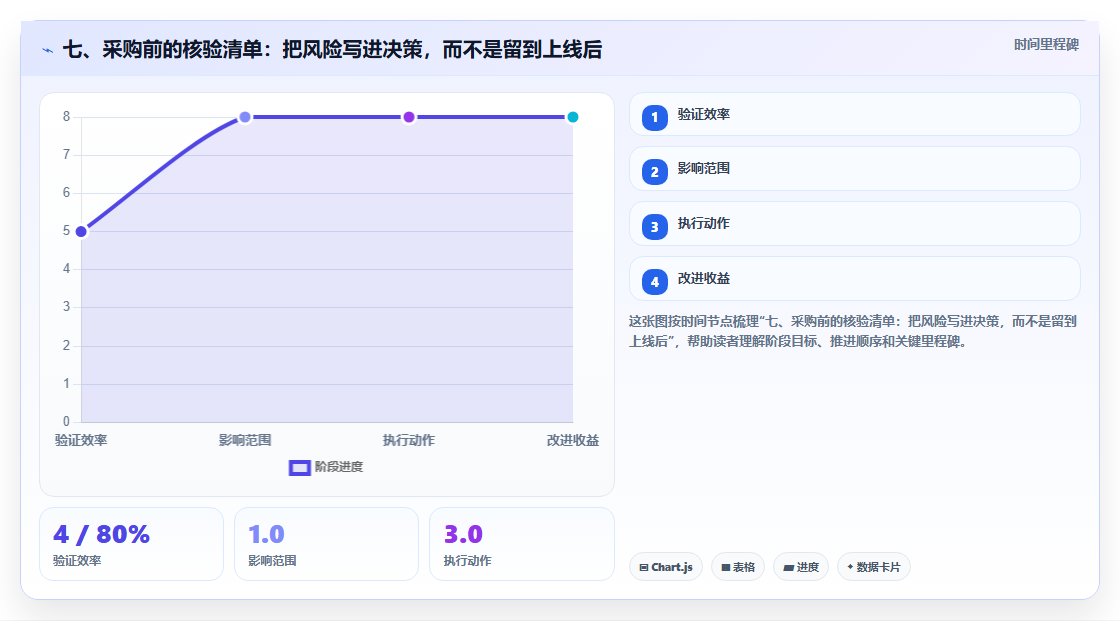
Task: Click the x-axis label 执行动作
Action: [x=409, y=440]
